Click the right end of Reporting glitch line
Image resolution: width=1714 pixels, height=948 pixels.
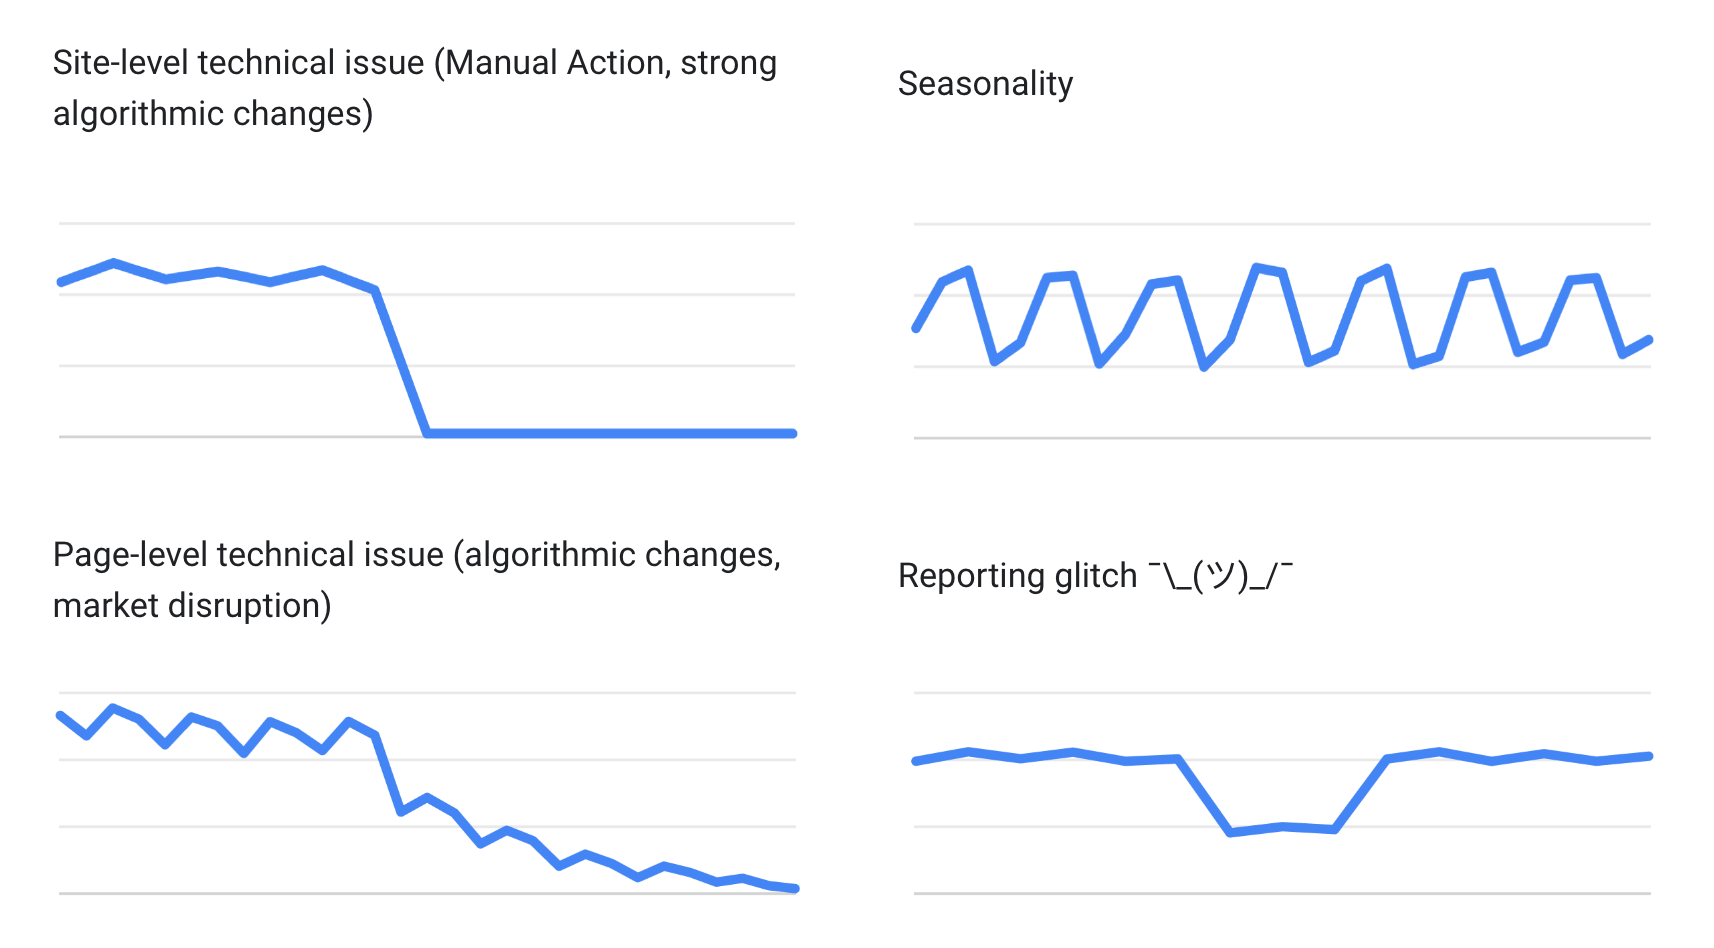tap(1648, 756)
